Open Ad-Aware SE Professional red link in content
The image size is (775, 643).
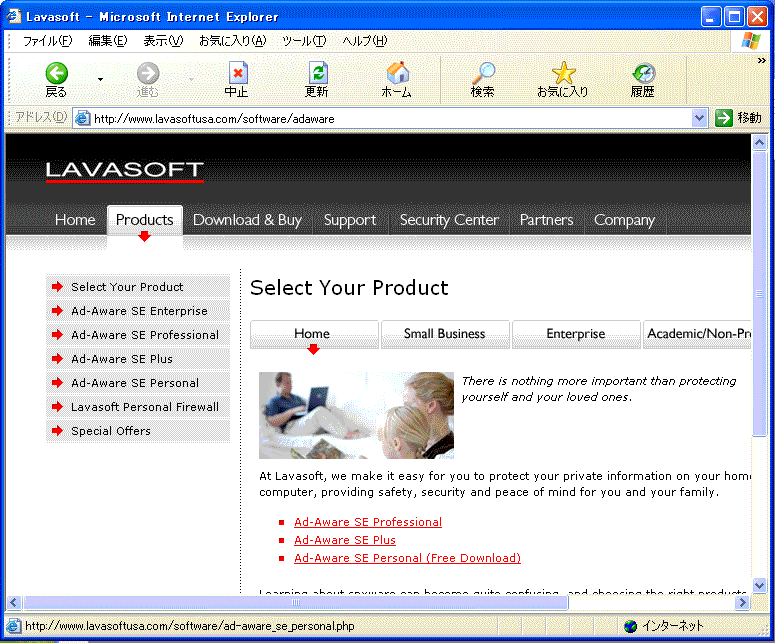[368, 522]
